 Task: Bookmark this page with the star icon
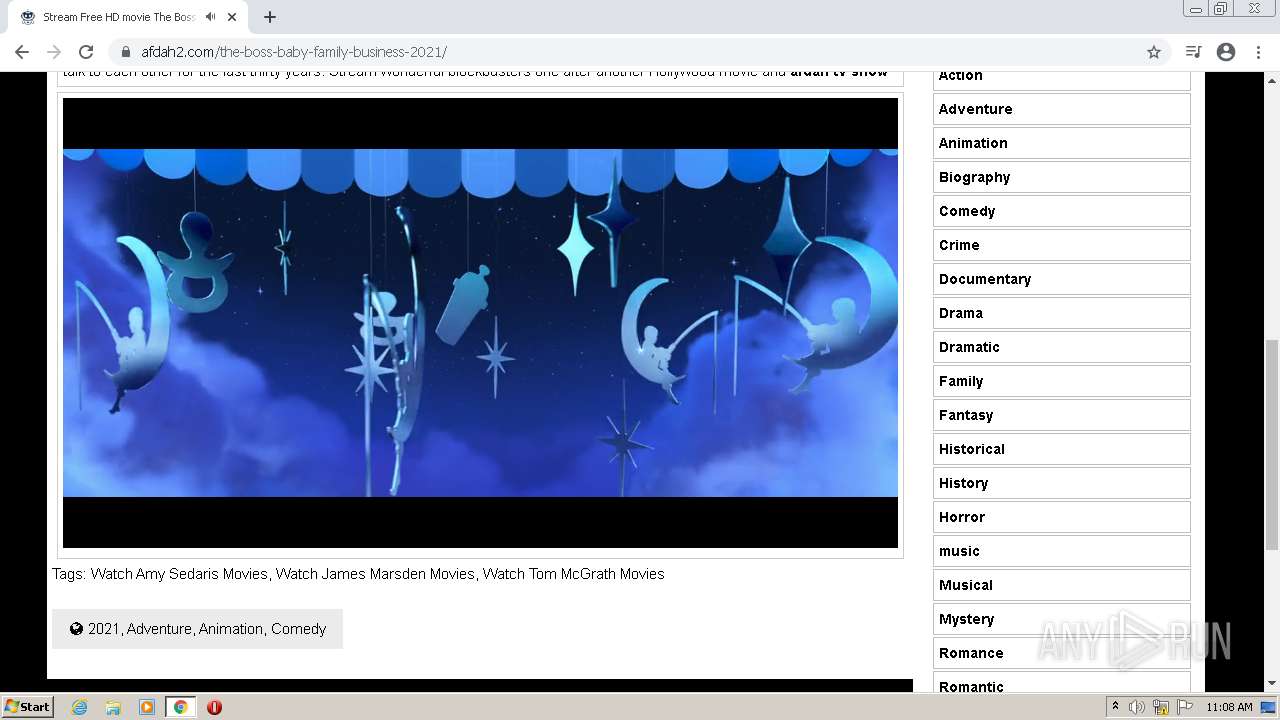click(x=1153, y=52)
